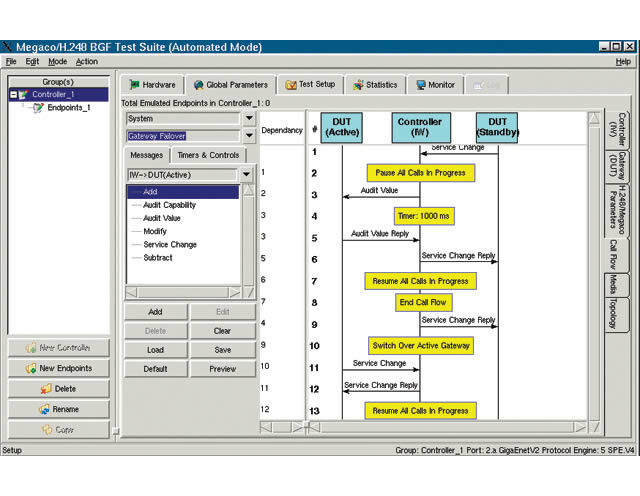Switch to Timers & Controls tab
This screenshot has height=496, width=640.
click(x=208, y=155)
